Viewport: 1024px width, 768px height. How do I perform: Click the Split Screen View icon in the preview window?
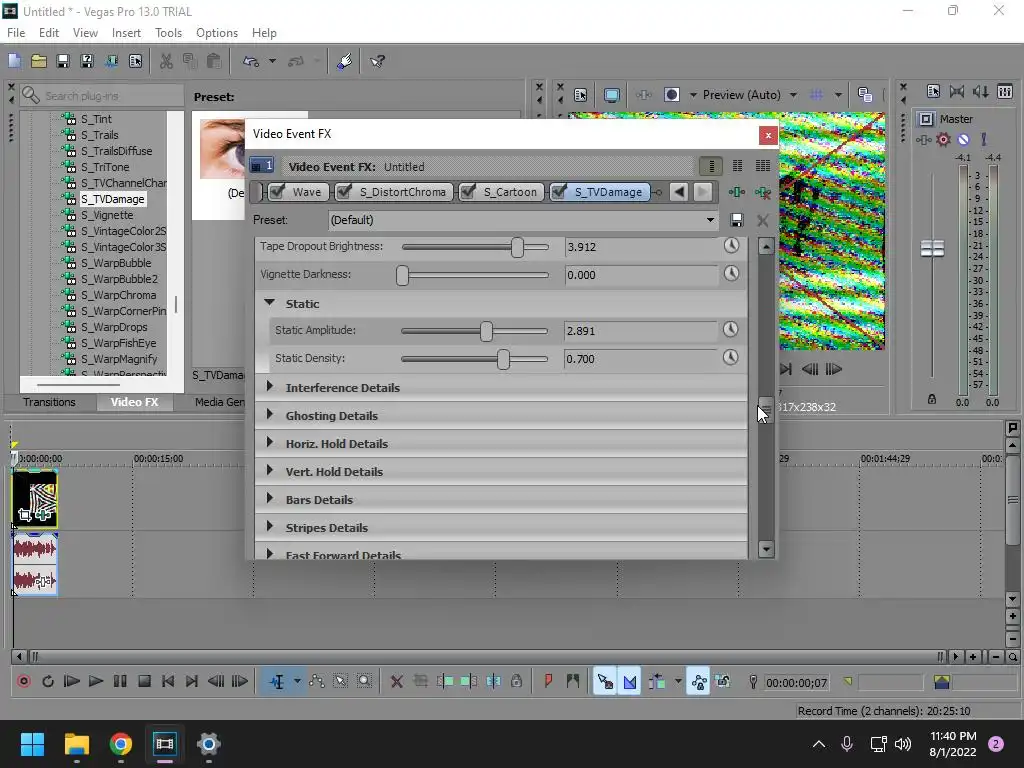click(x=671, y=95)
